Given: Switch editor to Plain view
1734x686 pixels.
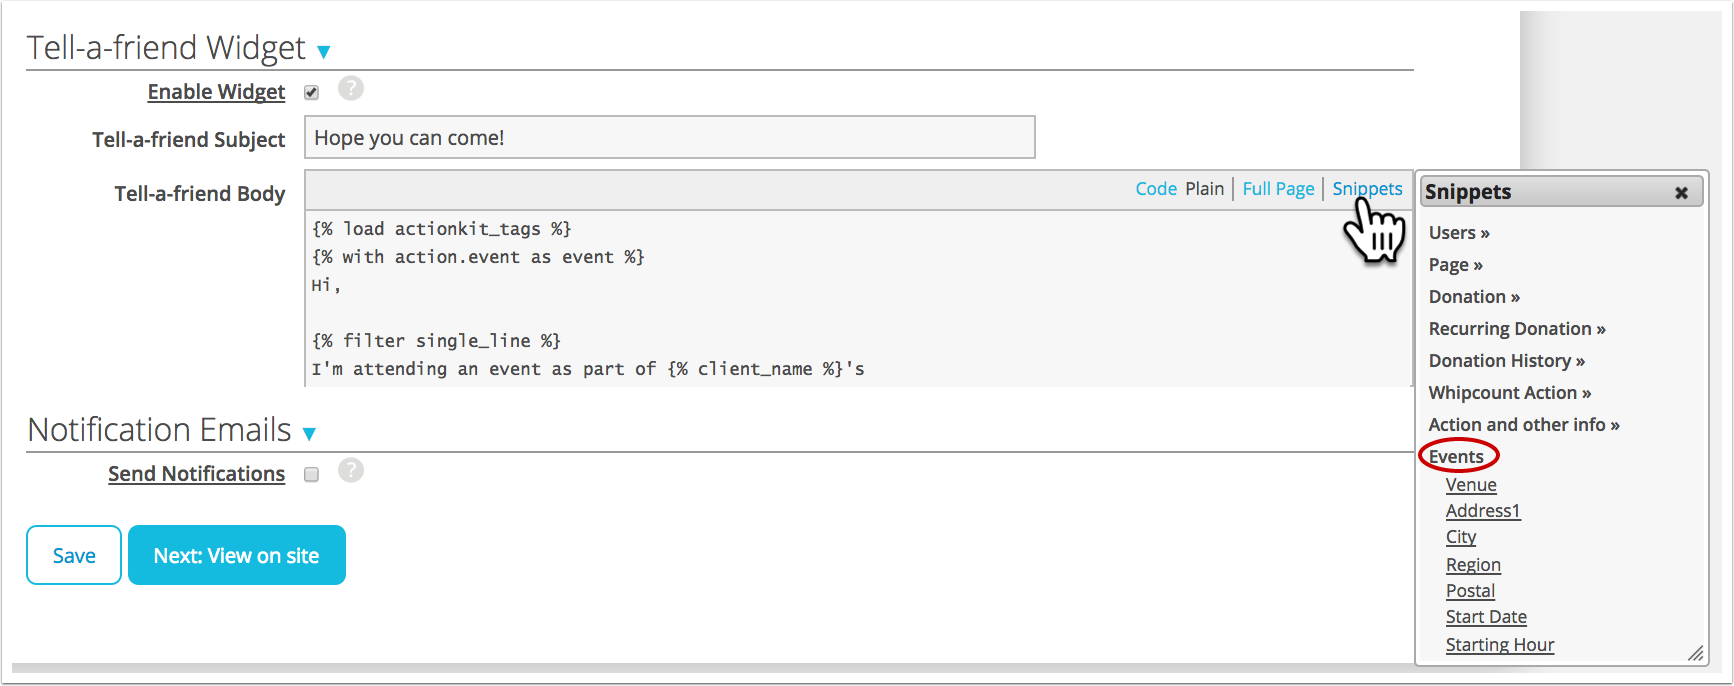Looking at the screenshot, I should (1204, 189).
